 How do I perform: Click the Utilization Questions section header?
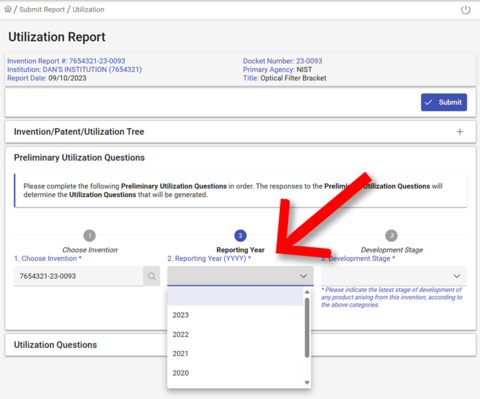[55, 345]
